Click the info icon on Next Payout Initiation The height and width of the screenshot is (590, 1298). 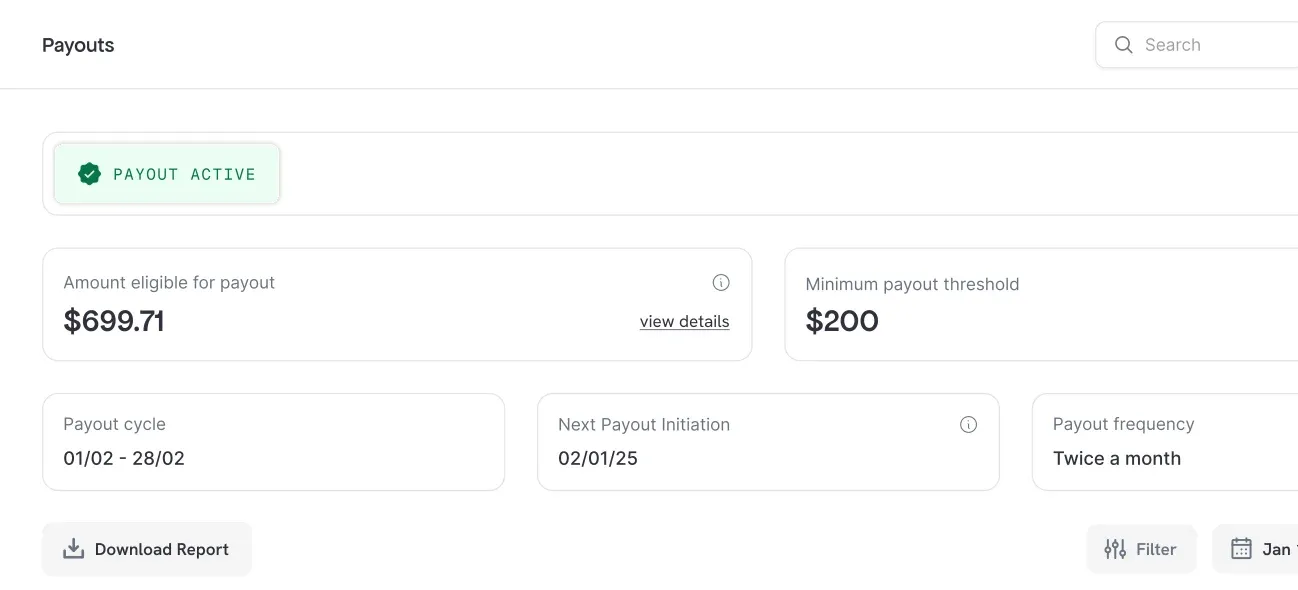point(968,424)
